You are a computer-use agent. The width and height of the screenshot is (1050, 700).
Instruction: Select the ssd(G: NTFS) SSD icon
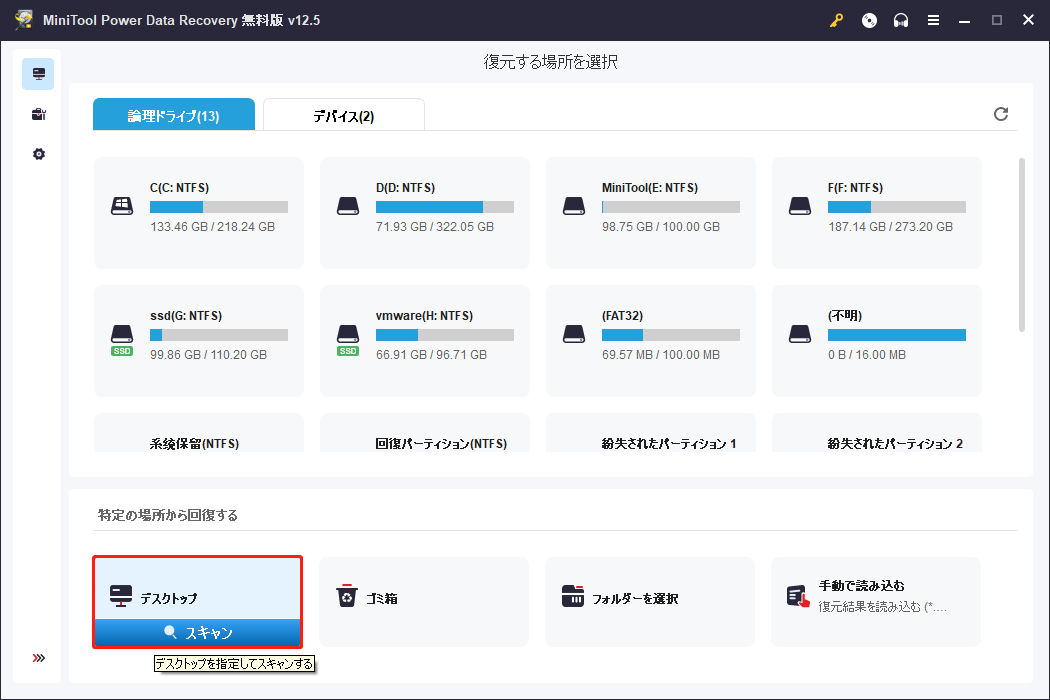[122, 340]
